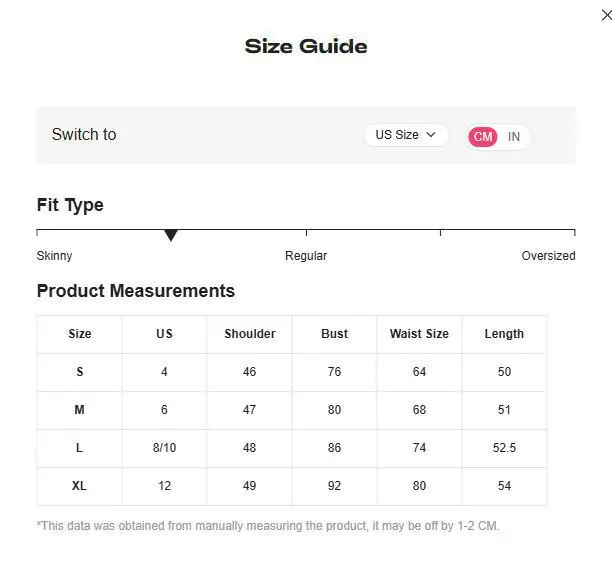Click the Length column header

click(x=504, y=334)
